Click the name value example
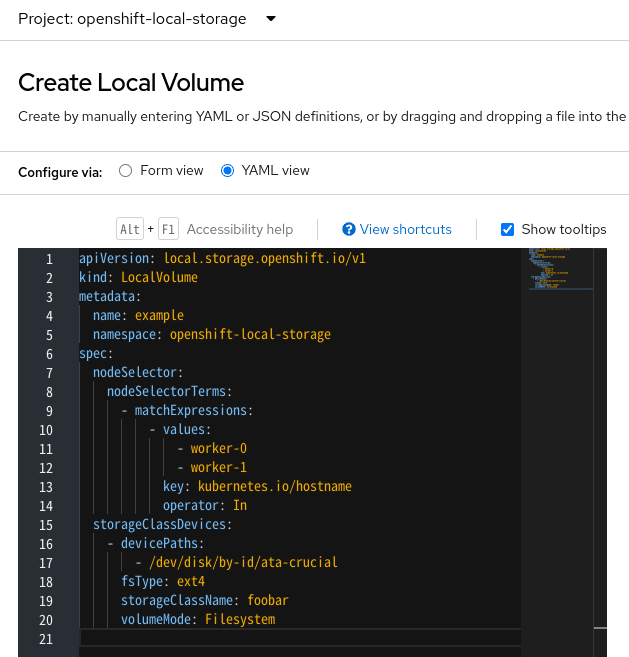Image resolution: width=629 pixels, height=657 pixels. click(159, 316)
